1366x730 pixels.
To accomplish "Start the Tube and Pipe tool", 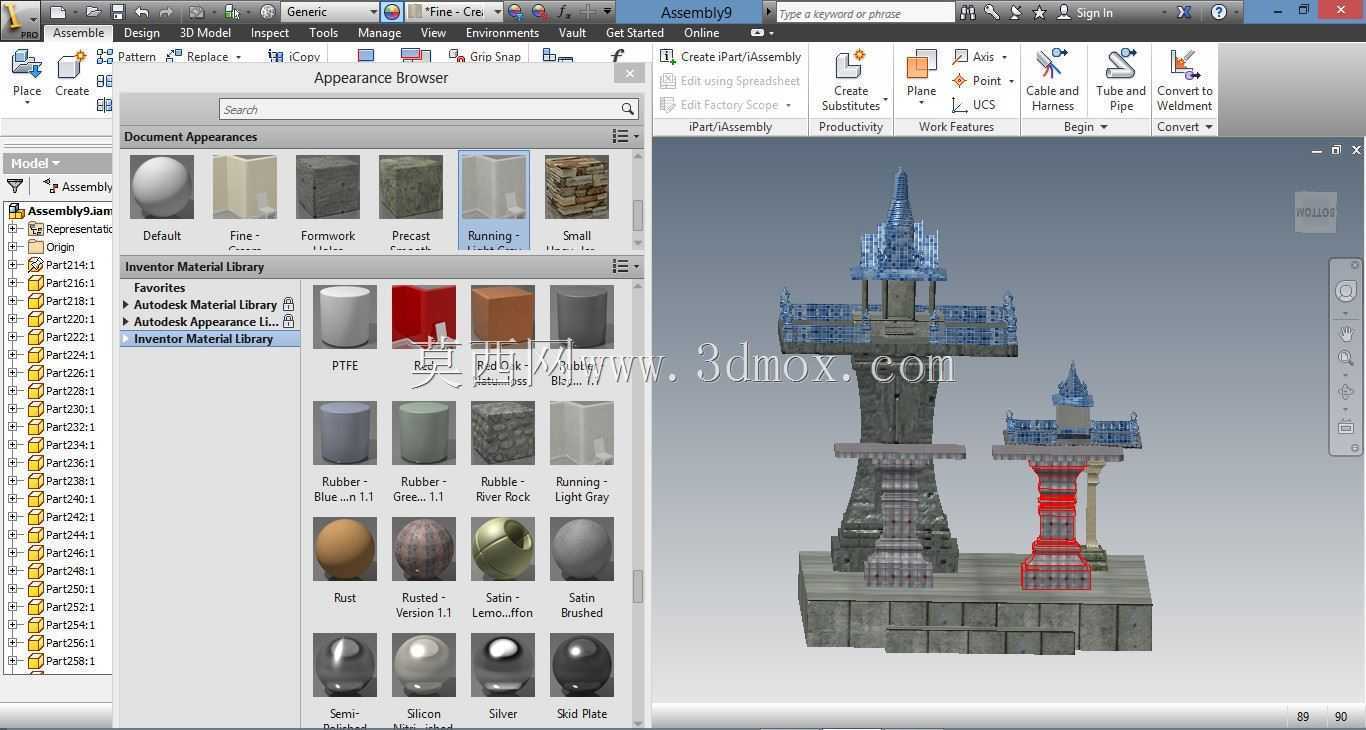I will pos(1121,80).
